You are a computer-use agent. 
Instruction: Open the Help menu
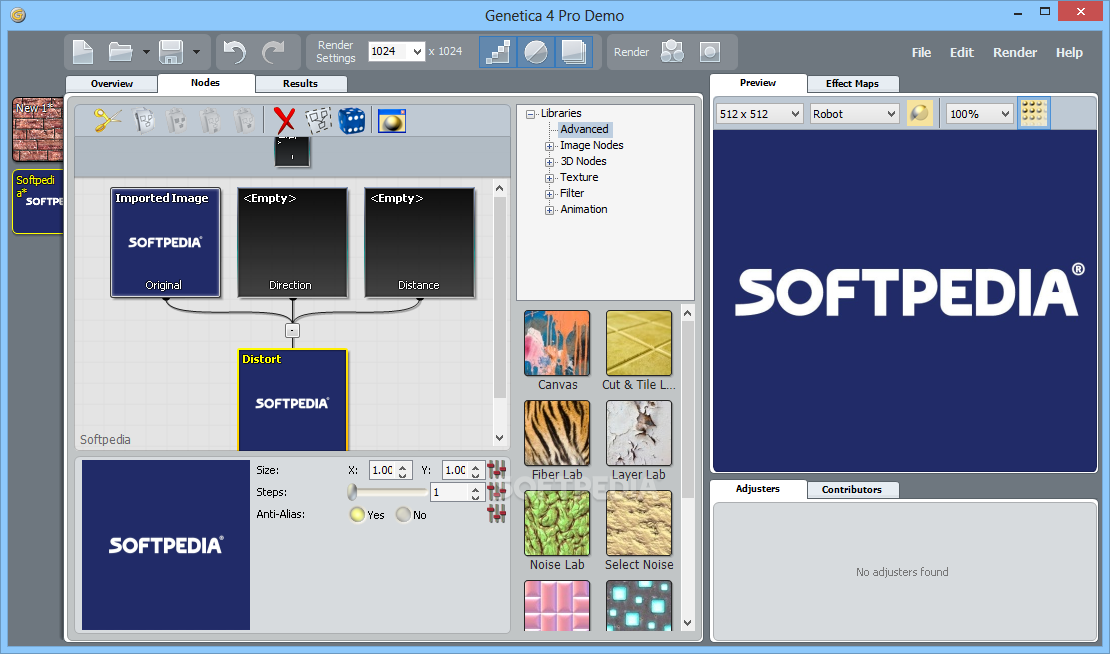click(1069, 52)
